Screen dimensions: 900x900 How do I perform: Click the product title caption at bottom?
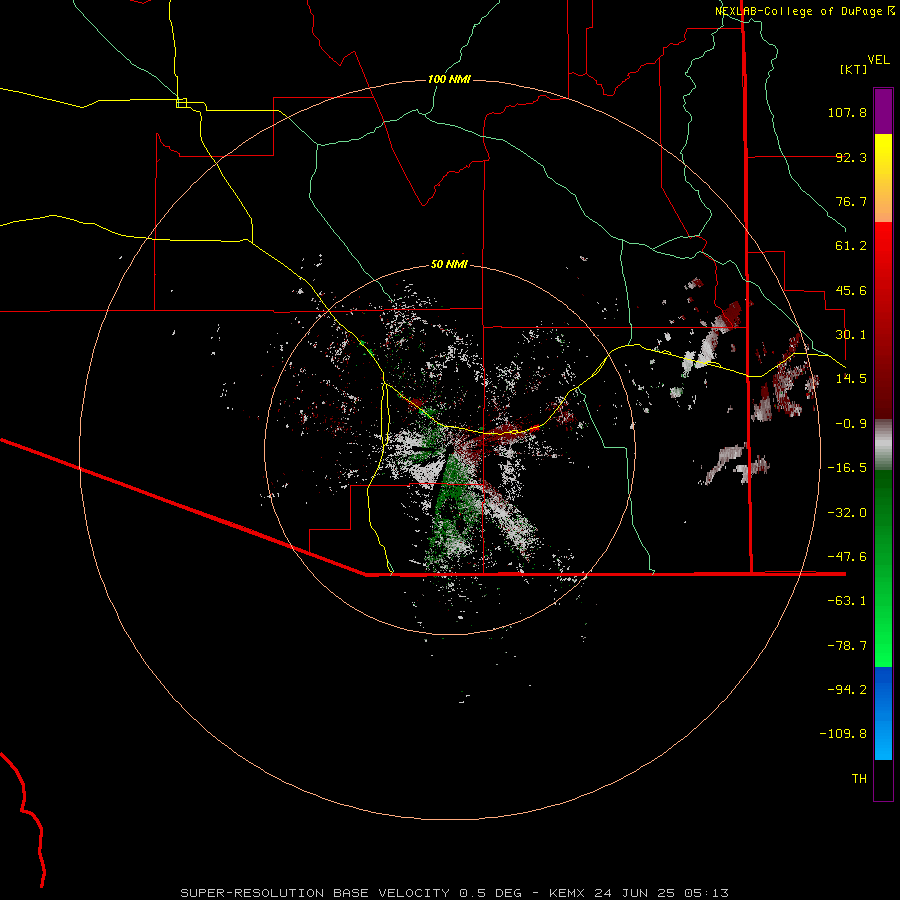tap(455, 893)
